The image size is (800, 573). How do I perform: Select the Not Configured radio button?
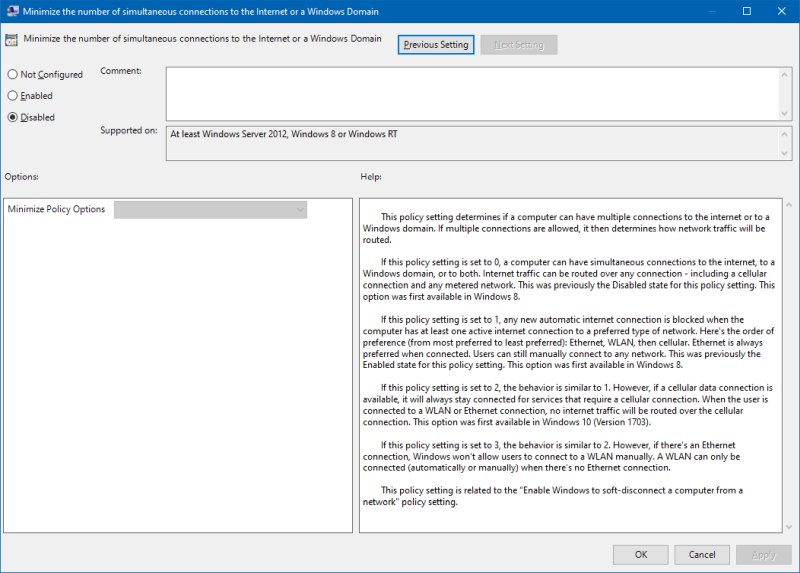[13, 75]
